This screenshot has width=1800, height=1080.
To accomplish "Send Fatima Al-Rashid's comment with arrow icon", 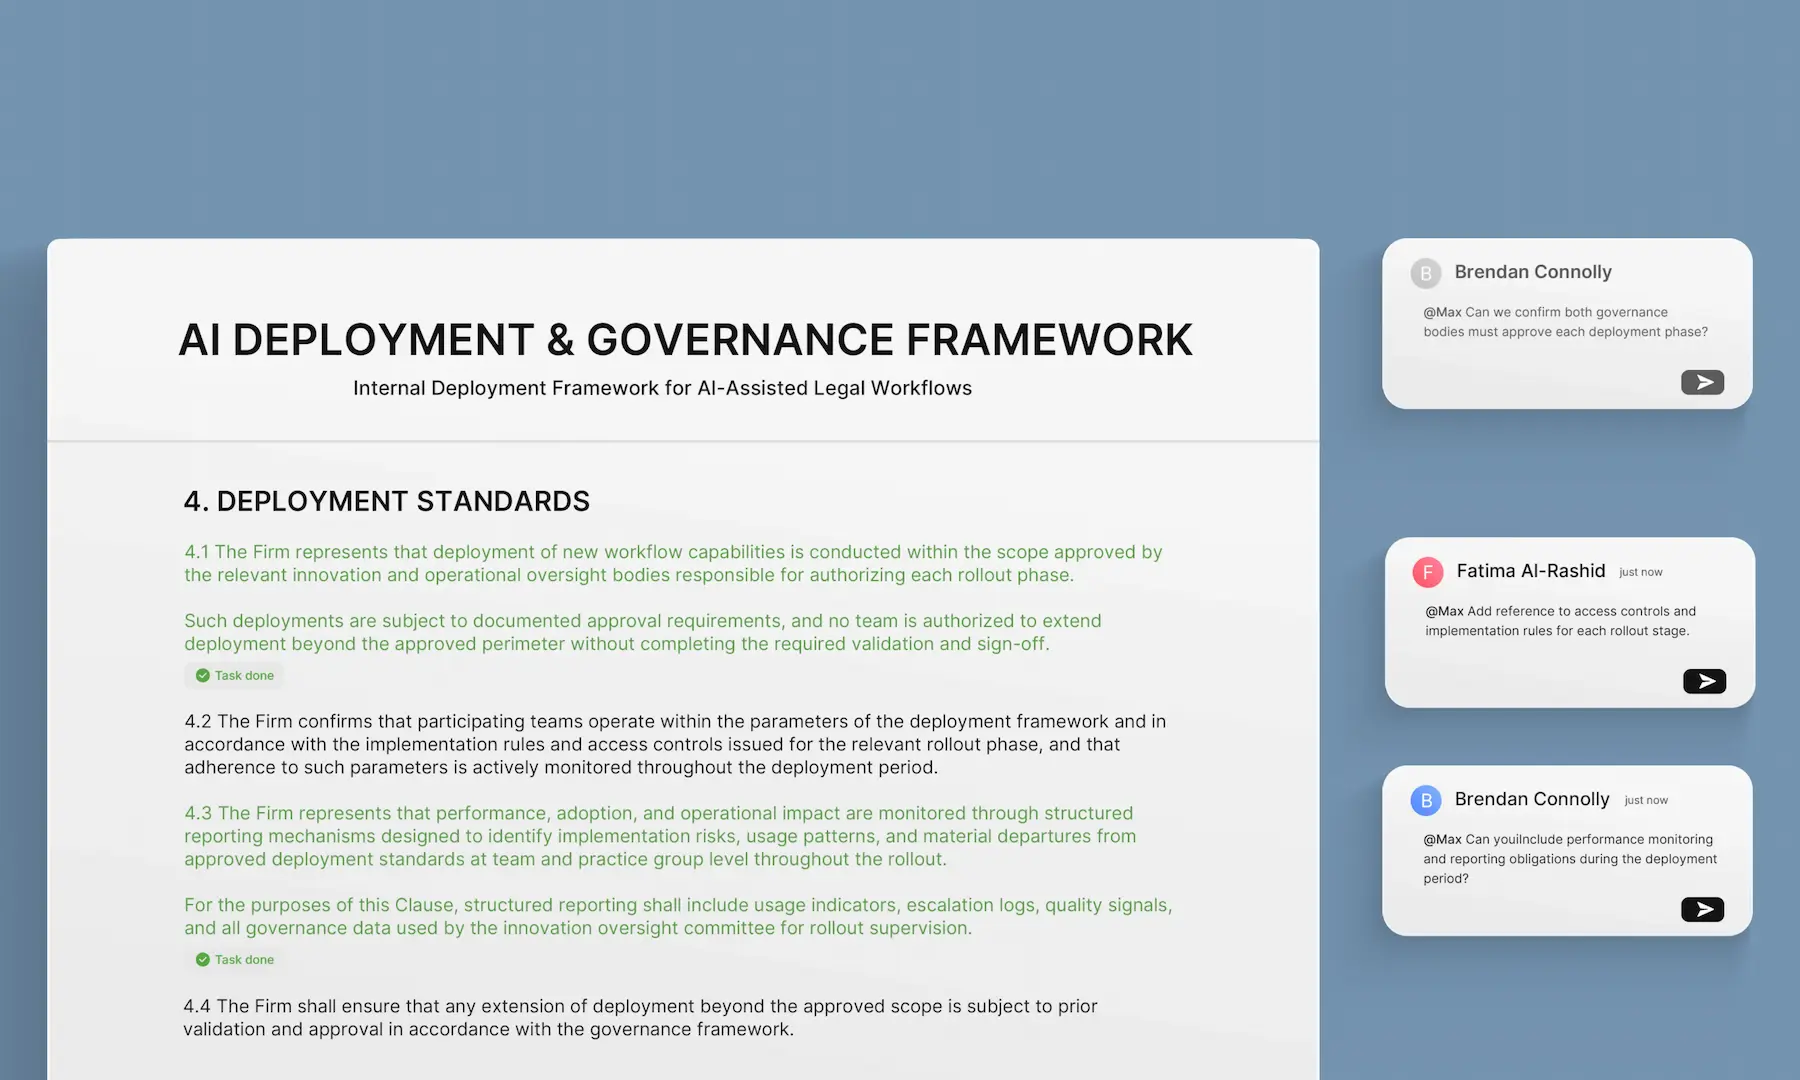I will click(1704, 681).
